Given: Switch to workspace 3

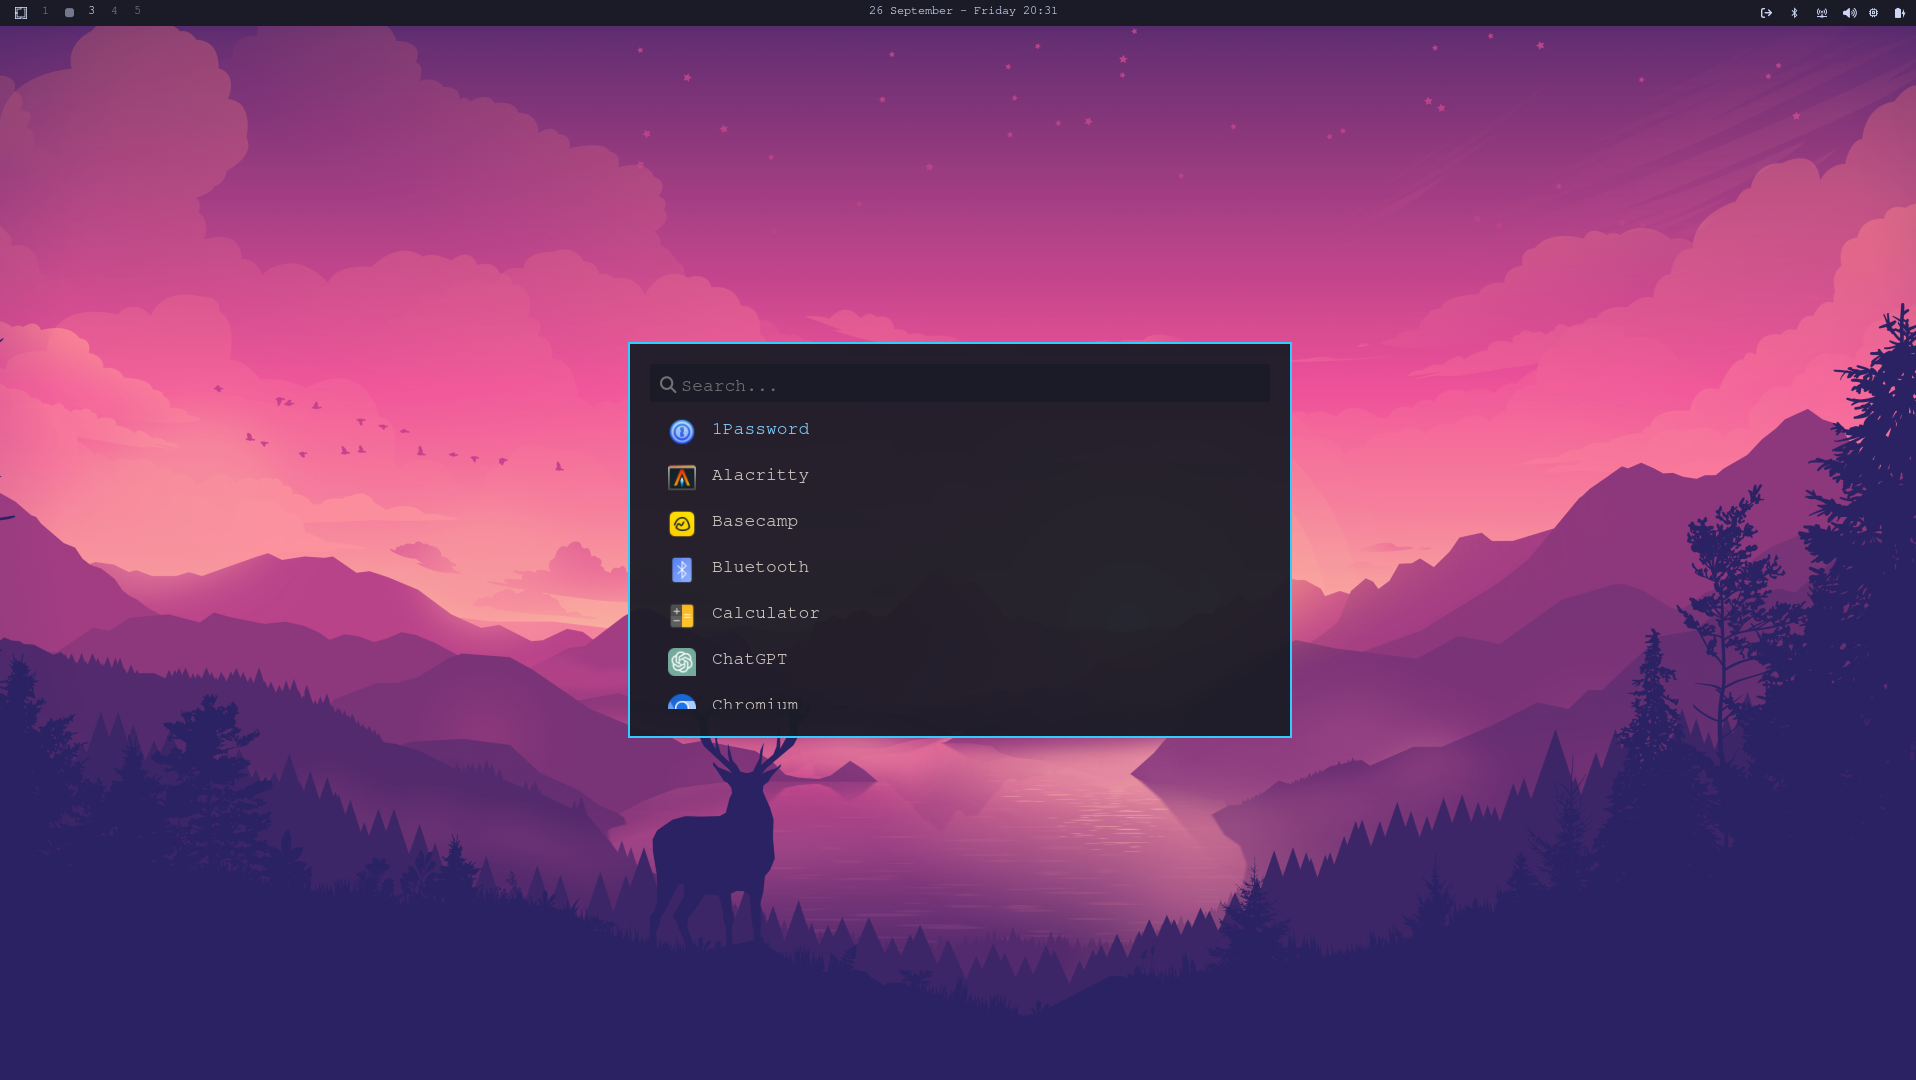Looking at the screenshot, I should 91,11.
